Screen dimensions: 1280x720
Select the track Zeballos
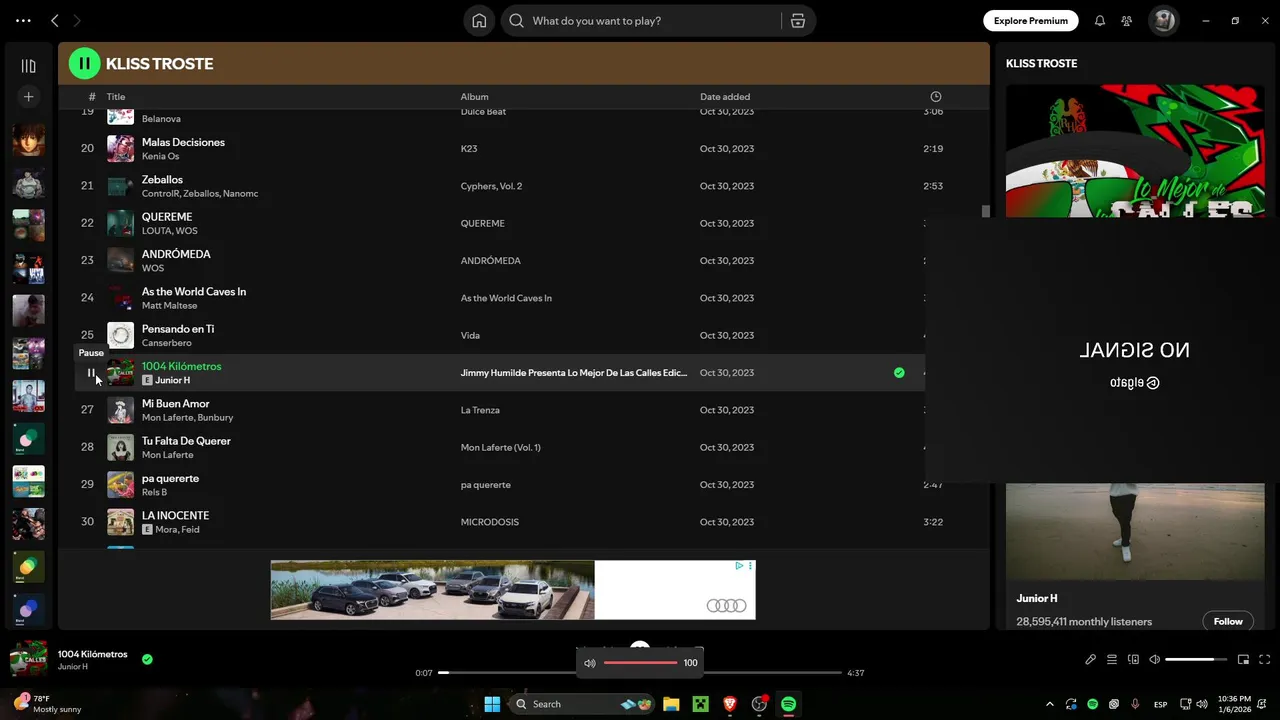coord(162,179)
